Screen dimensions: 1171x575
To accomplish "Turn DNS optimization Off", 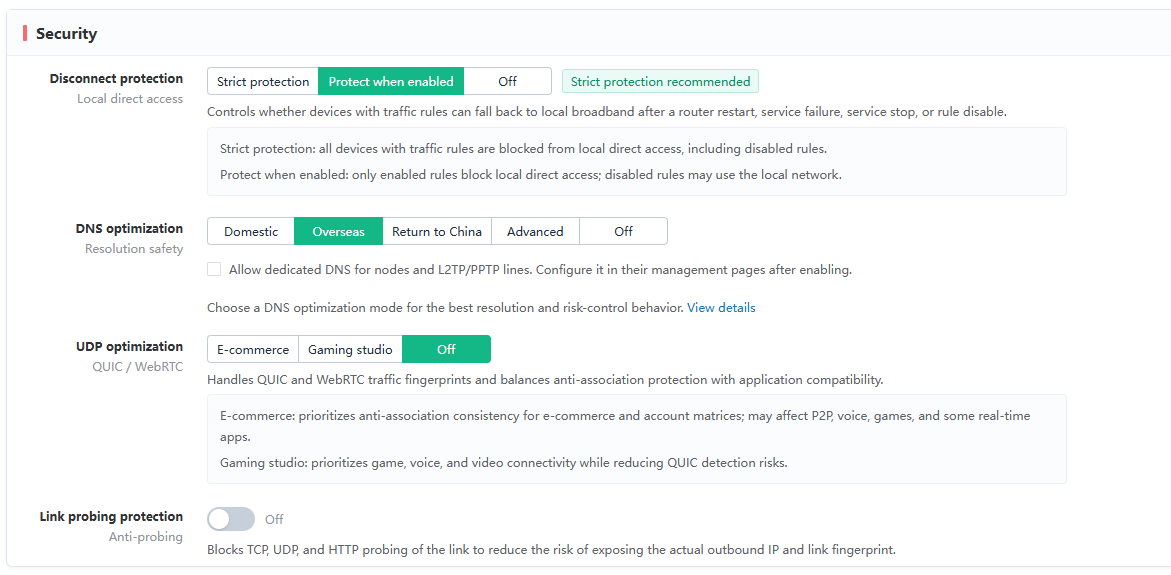I will point(624,231).
